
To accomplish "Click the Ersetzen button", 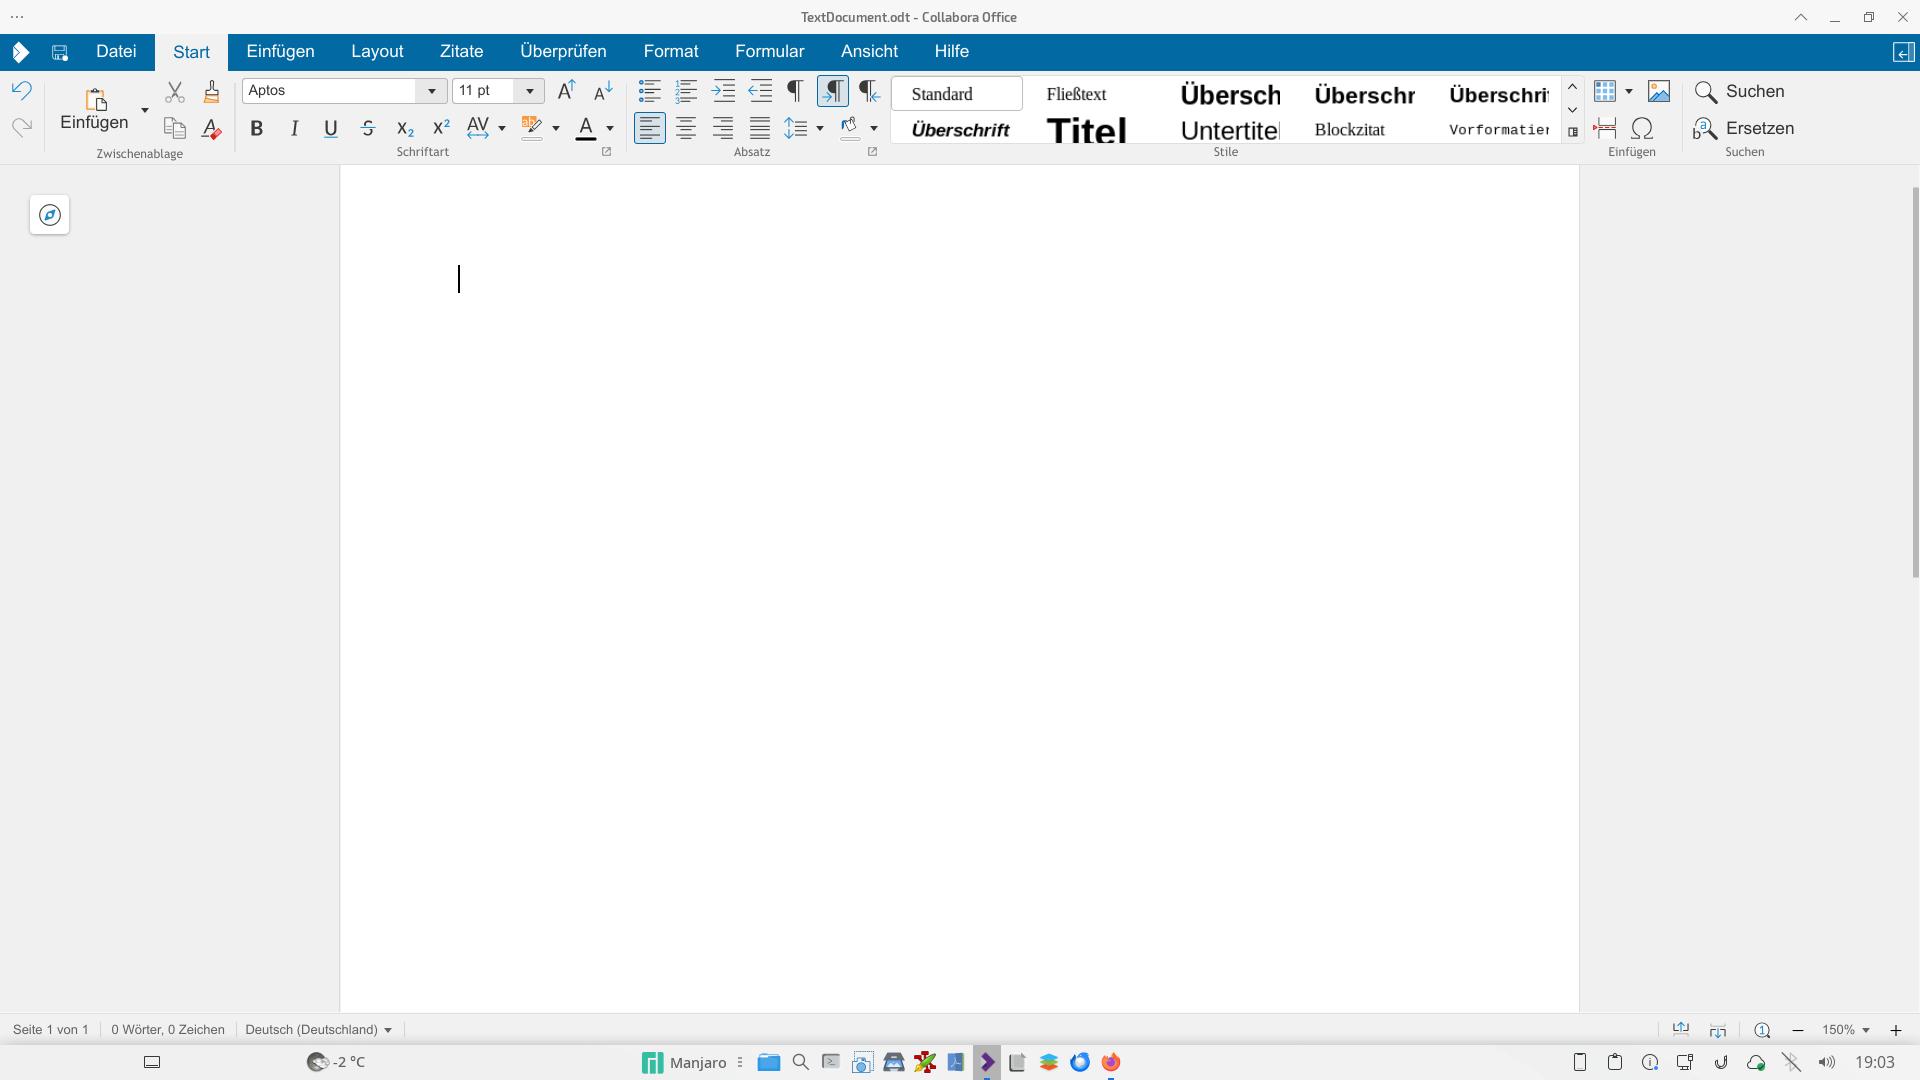I will 1744,129.
